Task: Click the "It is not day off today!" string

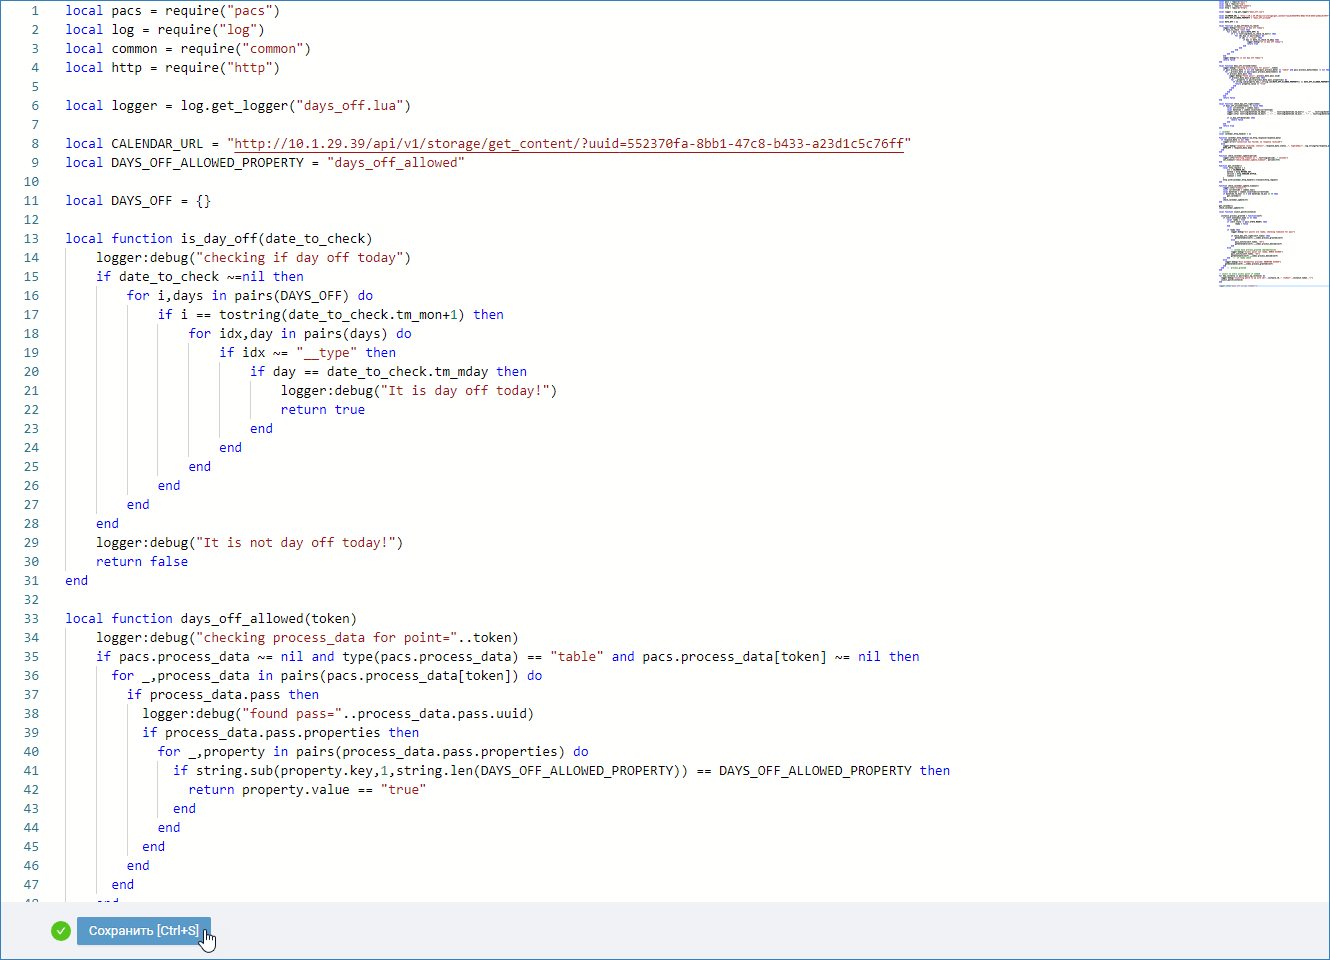Action: coord(299,543)
